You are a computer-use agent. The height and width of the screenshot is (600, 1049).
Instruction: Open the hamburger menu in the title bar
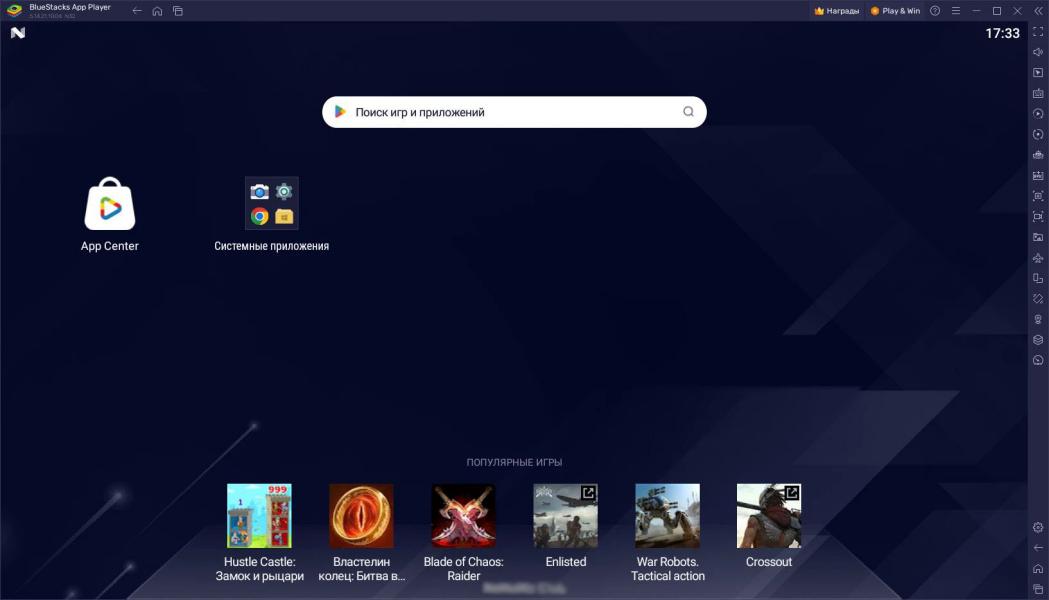[955, 11]
